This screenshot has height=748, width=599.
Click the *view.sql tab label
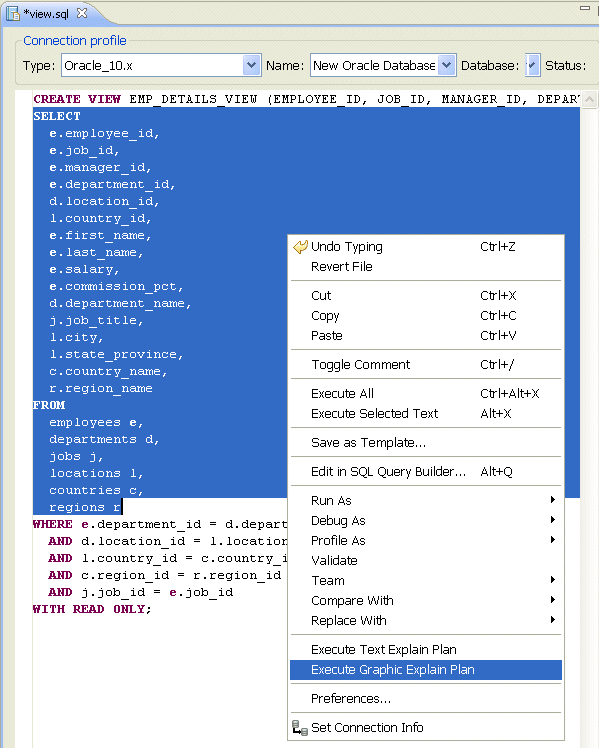pos(46,13)
